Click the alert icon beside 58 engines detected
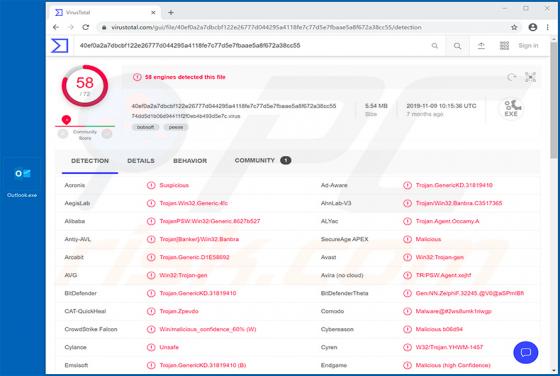Screen dimensions: 560x376 pyautogui.click(x=137, y=77)
